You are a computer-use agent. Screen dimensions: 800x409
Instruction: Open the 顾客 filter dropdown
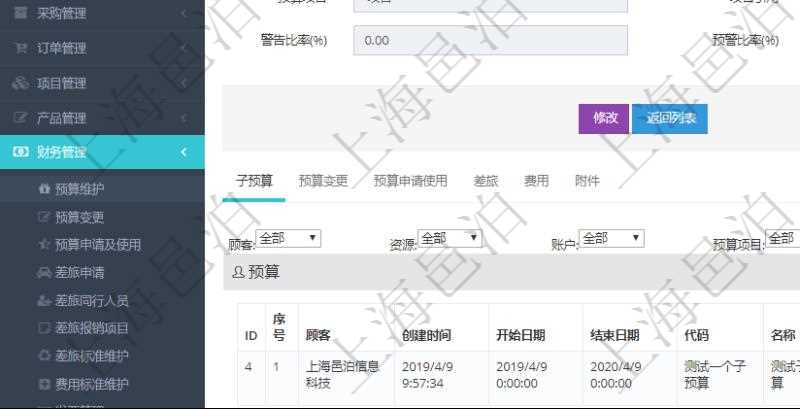point(288,238)
